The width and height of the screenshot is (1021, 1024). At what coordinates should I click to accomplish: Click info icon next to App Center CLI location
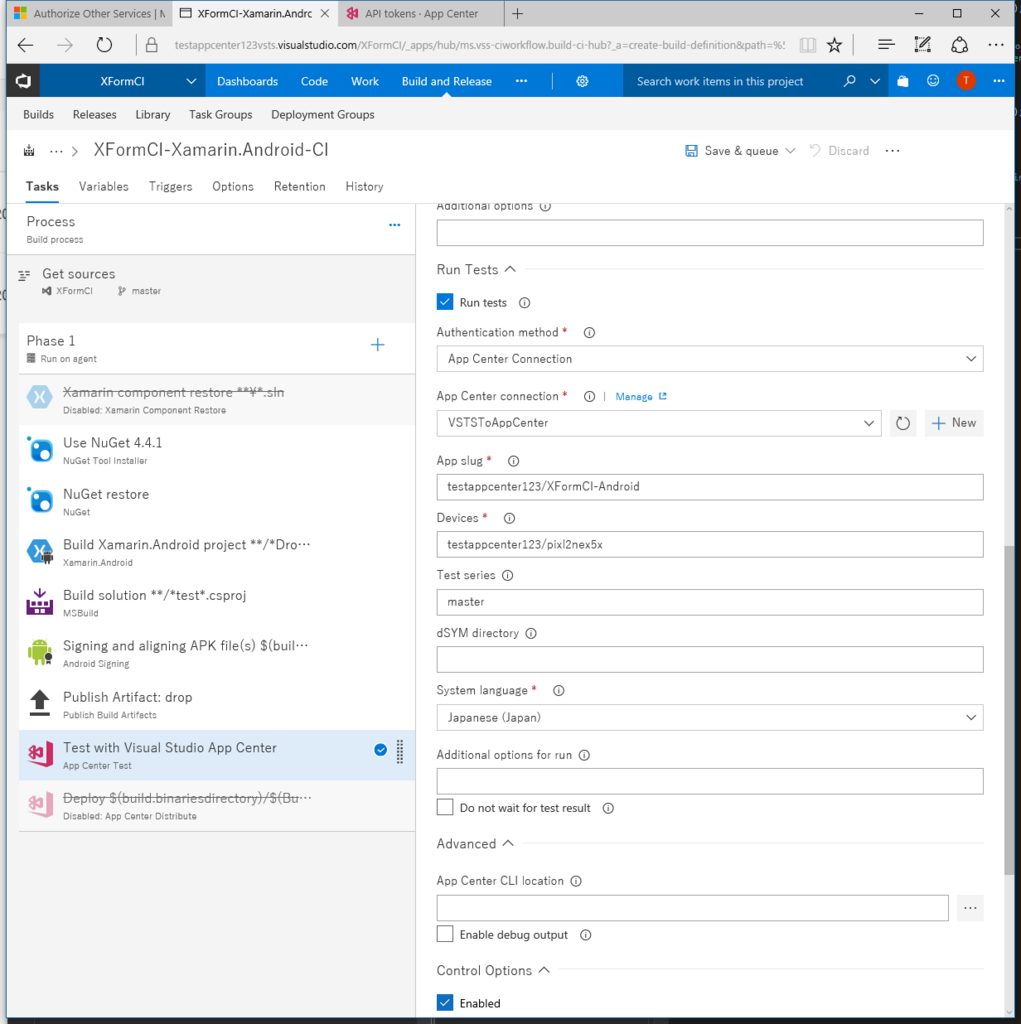(x=576, y=881)
